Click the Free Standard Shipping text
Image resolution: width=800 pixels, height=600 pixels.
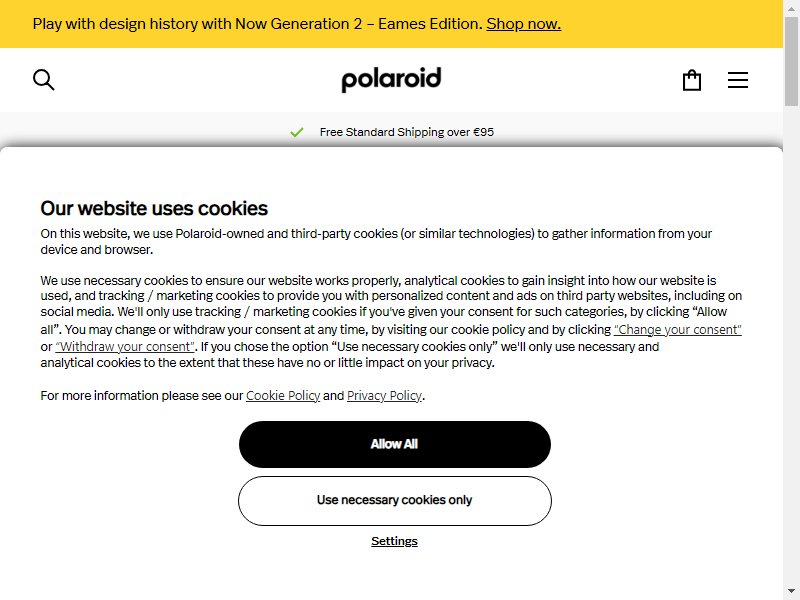pyautogui.click(x=407, y=132)
